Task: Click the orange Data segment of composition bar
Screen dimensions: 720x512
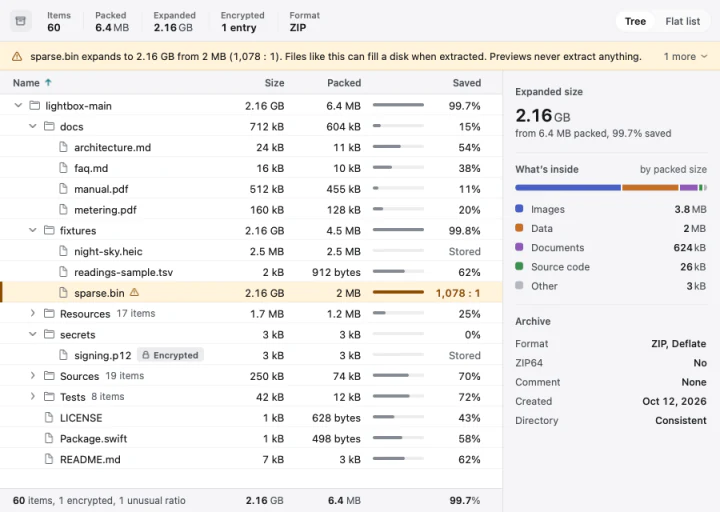Action: click(x=650, y=187)
